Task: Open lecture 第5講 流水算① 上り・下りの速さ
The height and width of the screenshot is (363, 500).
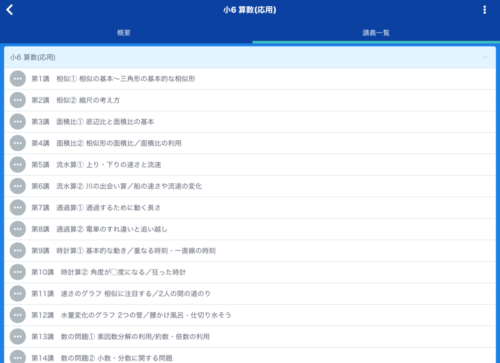Action: (x=250, y=165)
